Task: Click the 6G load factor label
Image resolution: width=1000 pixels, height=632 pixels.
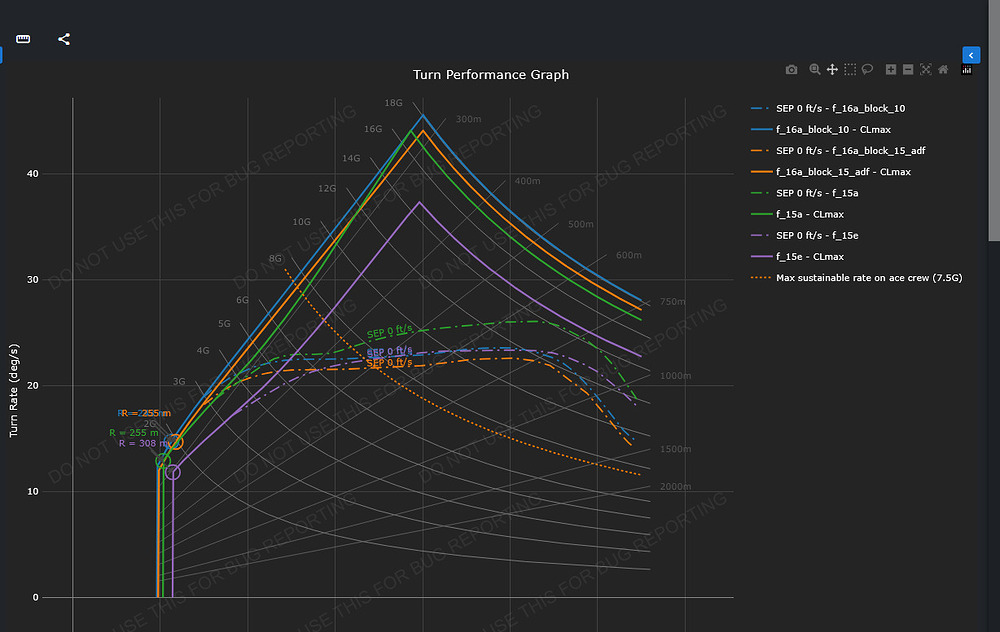Action: [242, 300]
